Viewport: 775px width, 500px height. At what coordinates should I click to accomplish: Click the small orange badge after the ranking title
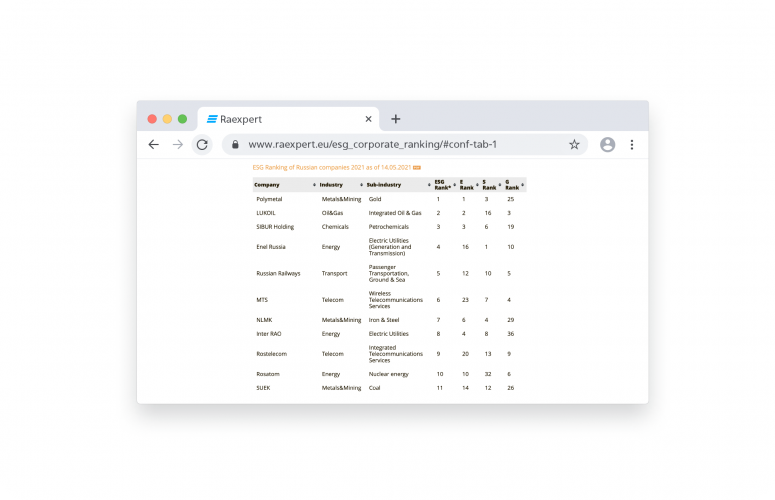pos(417,167)
